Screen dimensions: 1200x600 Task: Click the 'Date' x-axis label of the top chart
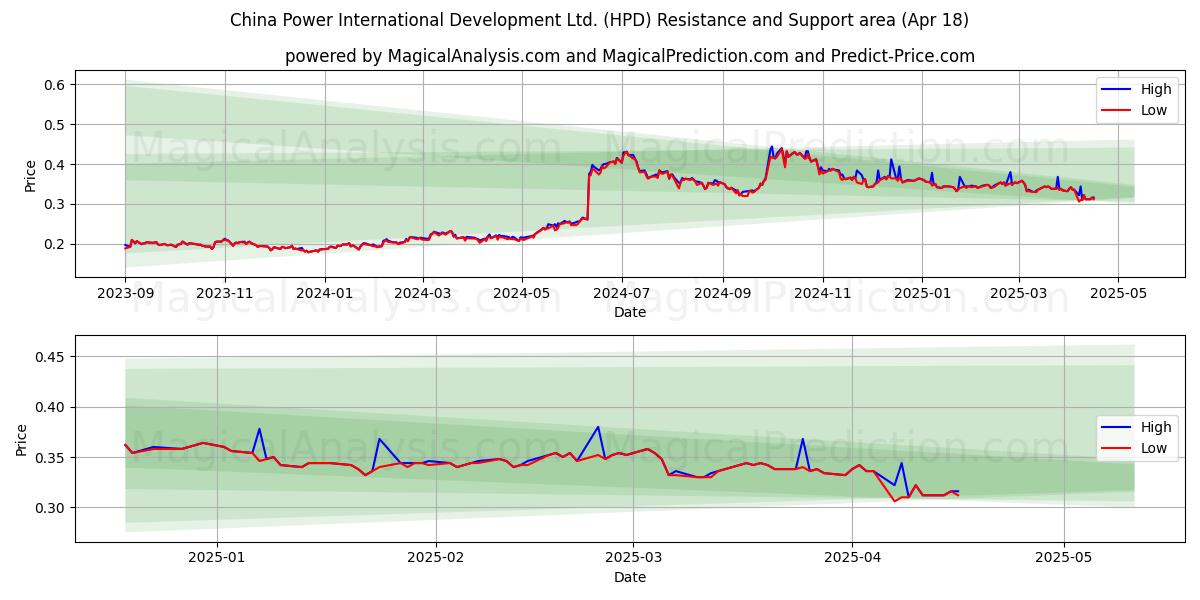pyautogui.click(x=630, y=312)
